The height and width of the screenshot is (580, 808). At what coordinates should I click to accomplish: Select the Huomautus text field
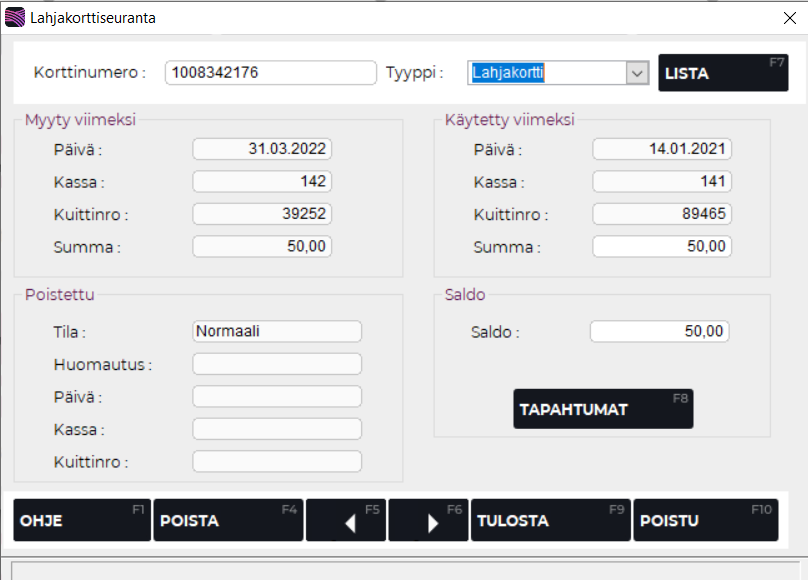[x=277, y=364]
